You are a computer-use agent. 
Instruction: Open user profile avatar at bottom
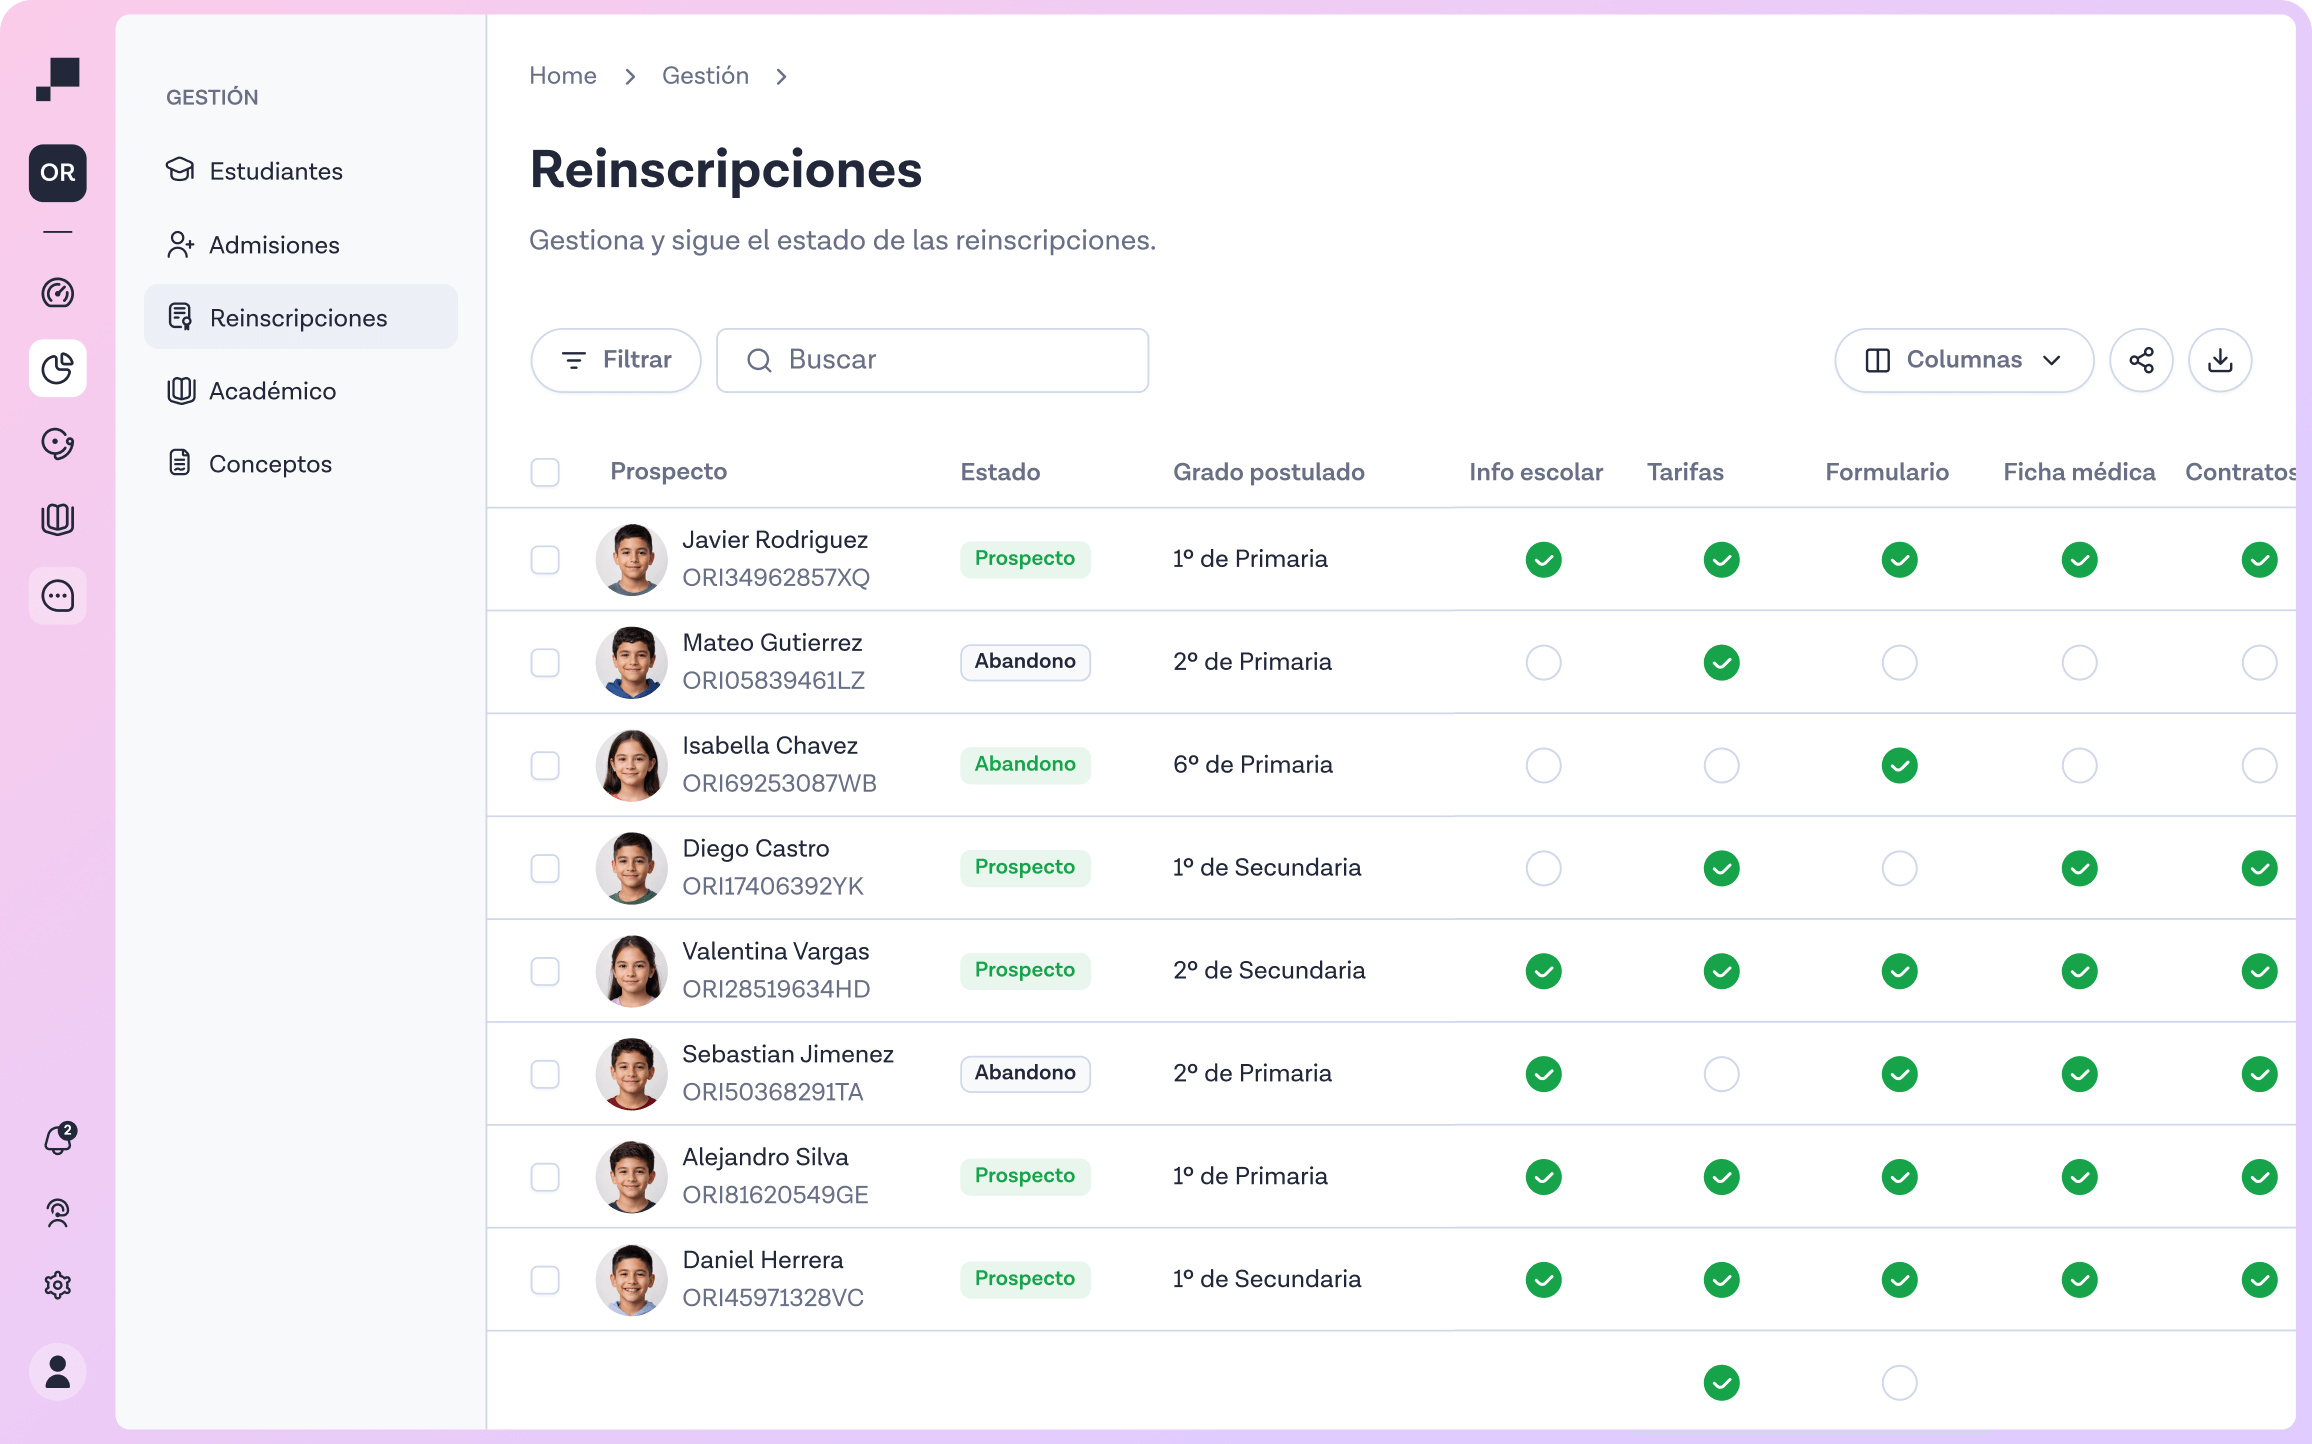[58, 1372]
